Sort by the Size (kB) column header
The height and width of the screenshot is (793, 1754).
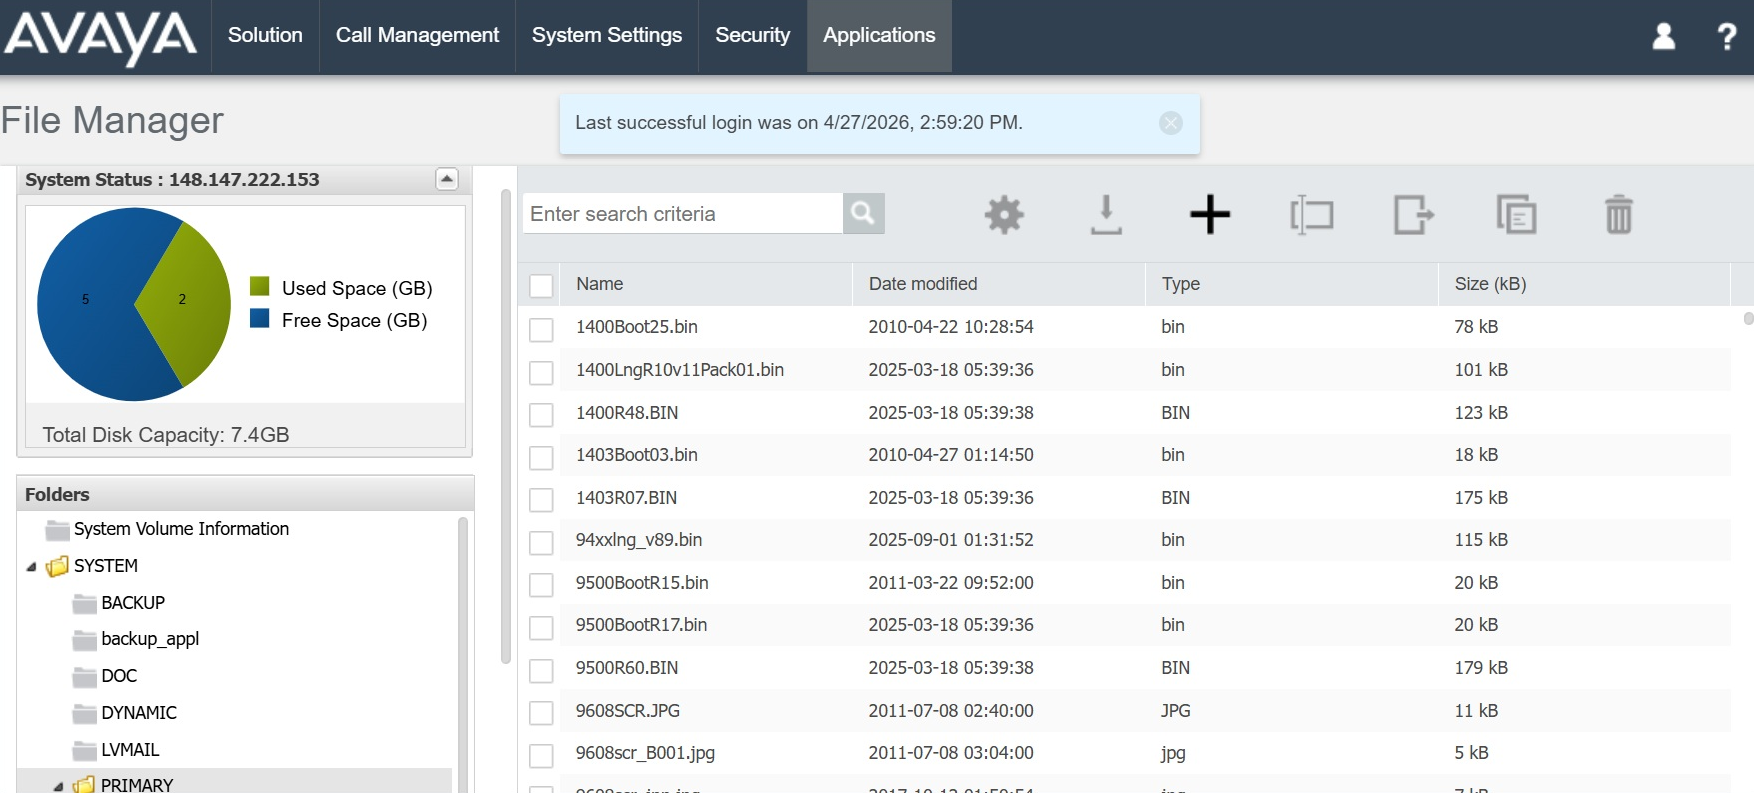click(1584, 284)
